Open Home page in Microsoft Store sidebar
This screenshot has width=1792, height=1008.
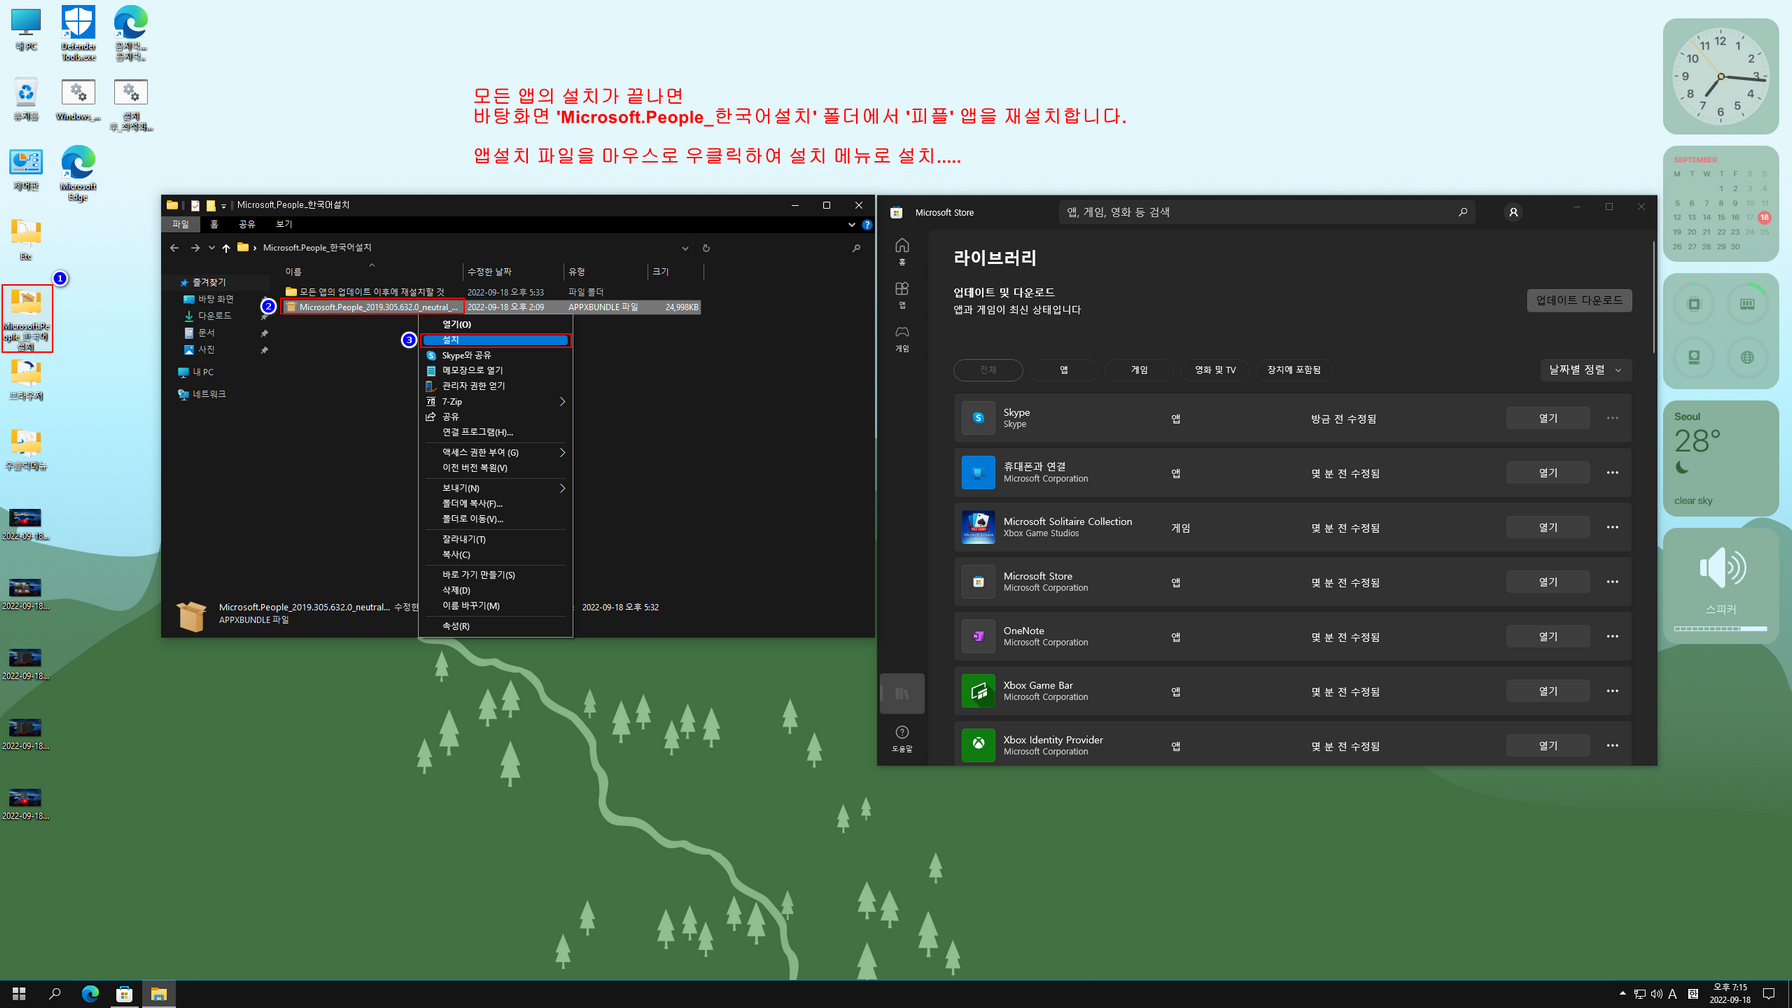902,251
